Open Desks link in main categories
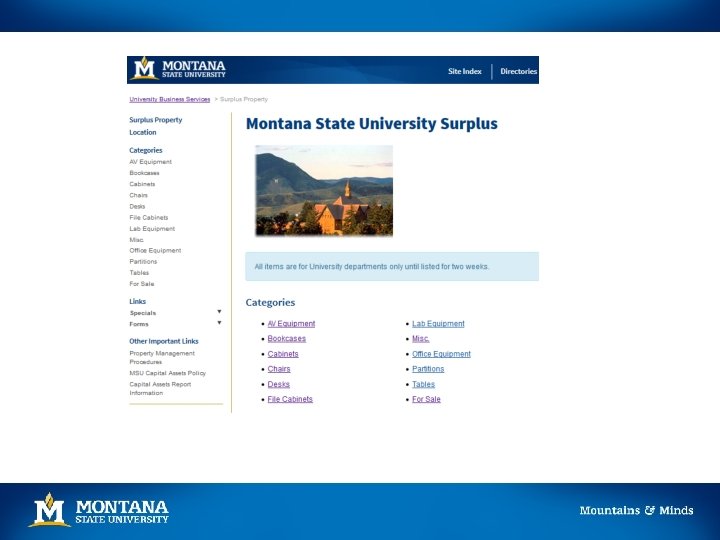 pyautogui.click(x=278, y=384)
